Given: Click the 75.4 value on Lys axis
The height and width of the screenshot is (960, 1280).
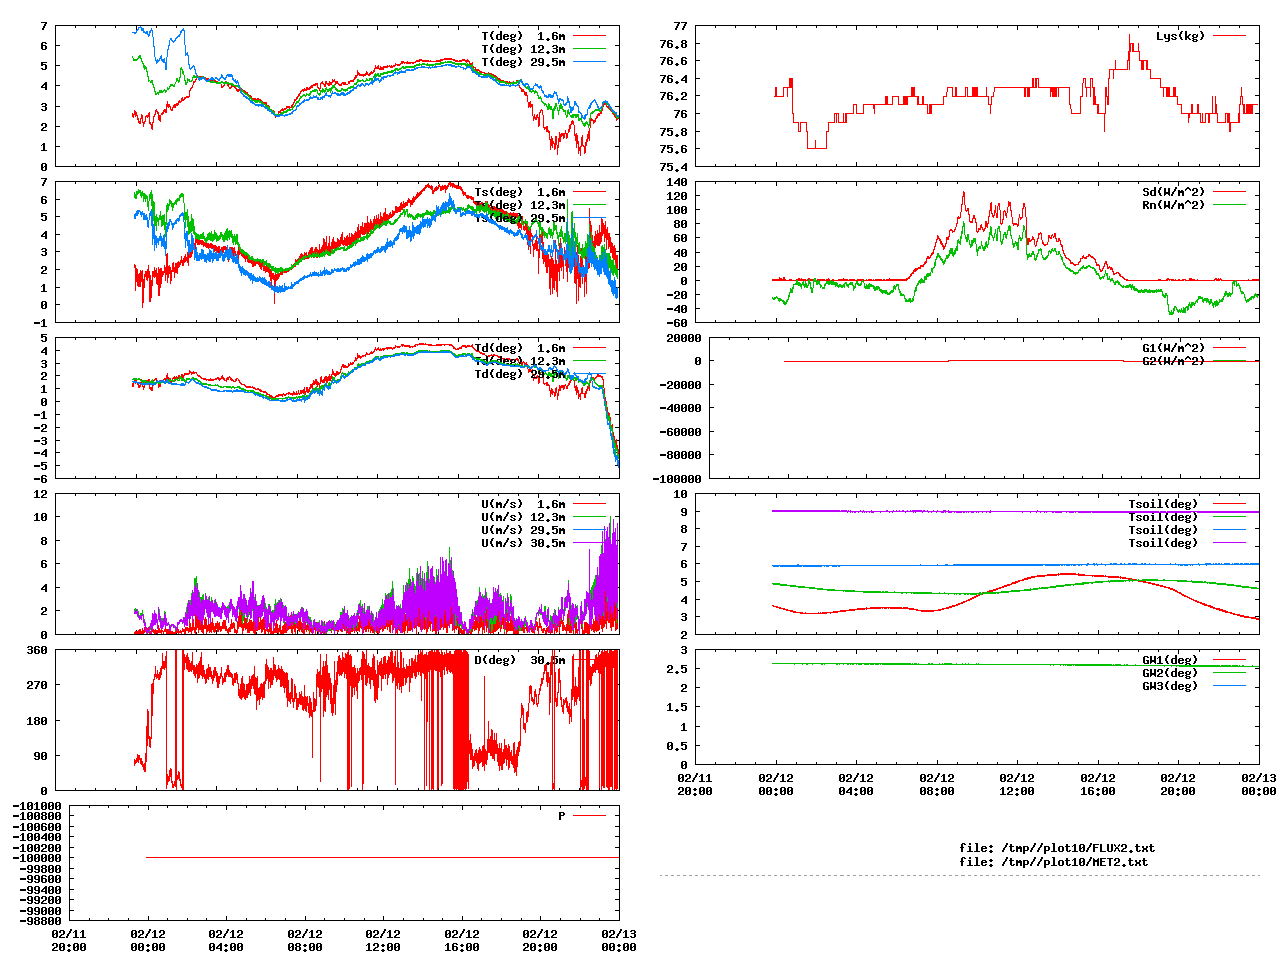Looking at the screenshot, I should click(673, 167).
